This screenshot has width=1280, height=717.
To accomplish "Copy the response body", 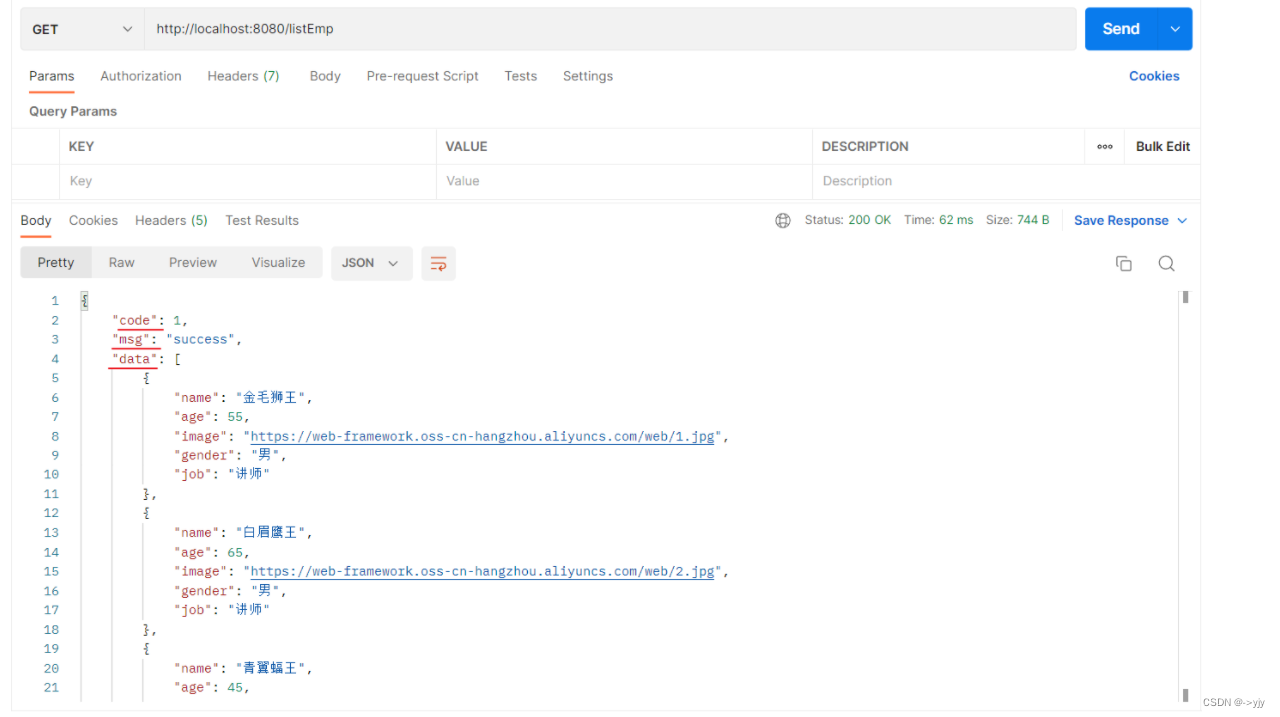I will (x=1123, y=262).
